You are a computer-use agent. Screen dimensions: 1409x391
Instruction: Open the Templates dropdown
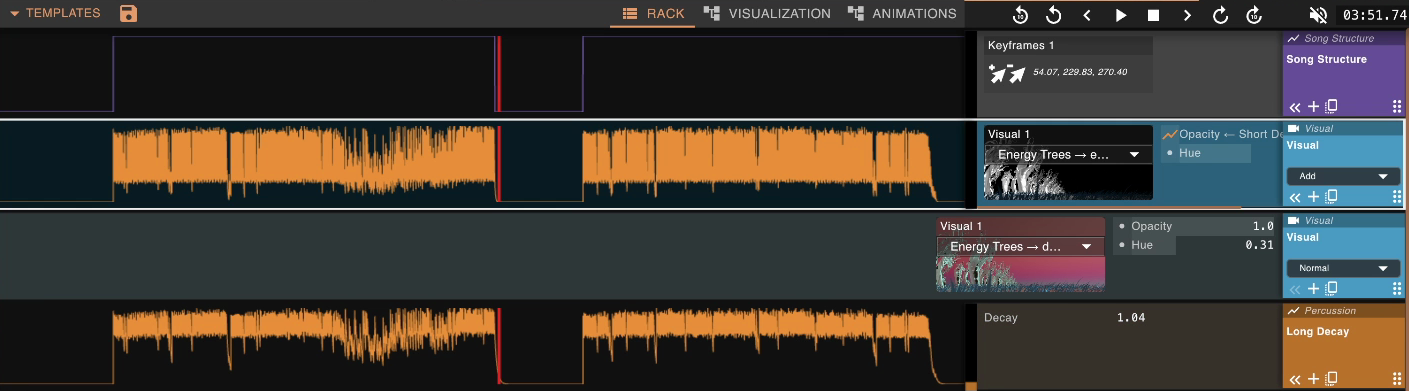coord(55,13)
